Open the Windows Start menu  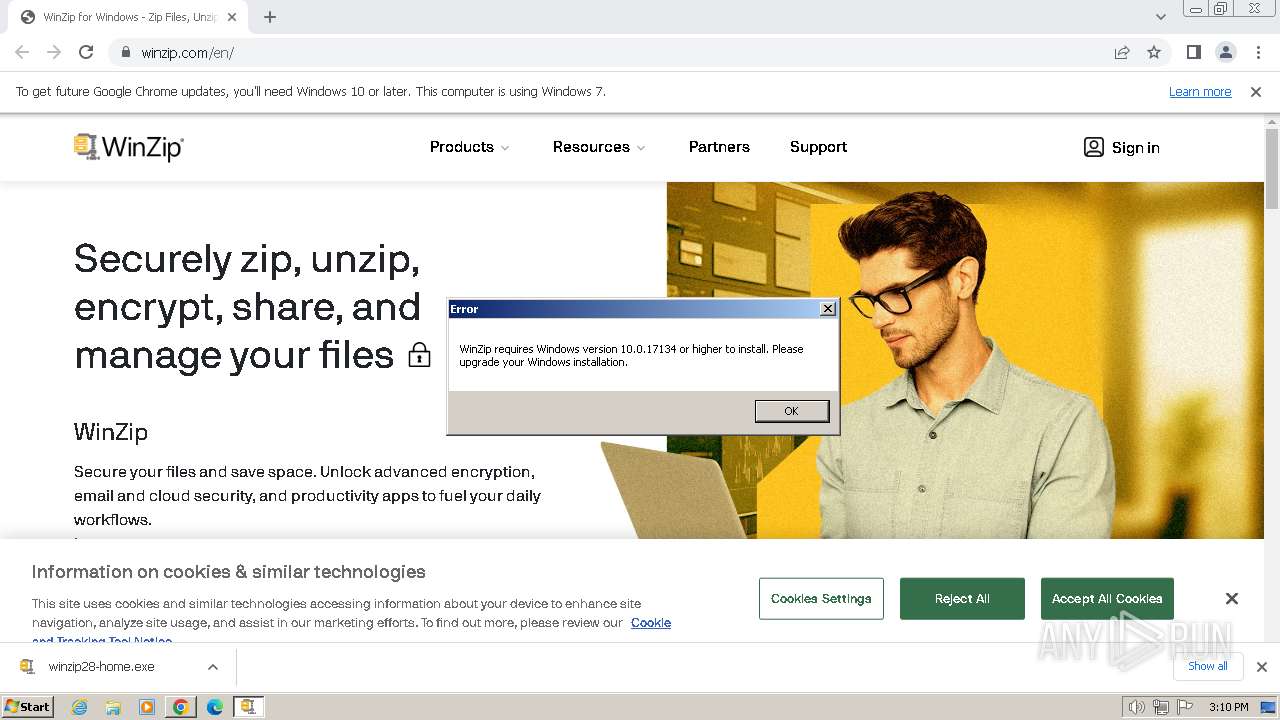coord(27,707)
